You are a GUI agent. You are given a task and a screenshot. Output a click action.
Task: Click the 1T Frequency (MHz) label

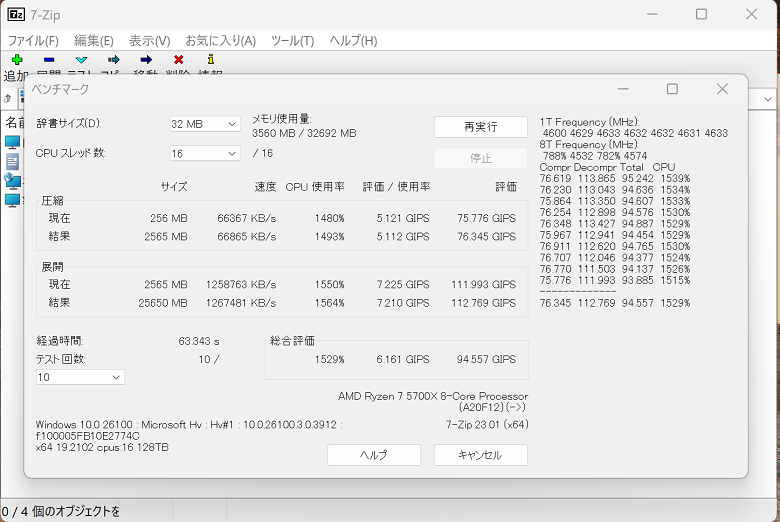coord(589,122)
